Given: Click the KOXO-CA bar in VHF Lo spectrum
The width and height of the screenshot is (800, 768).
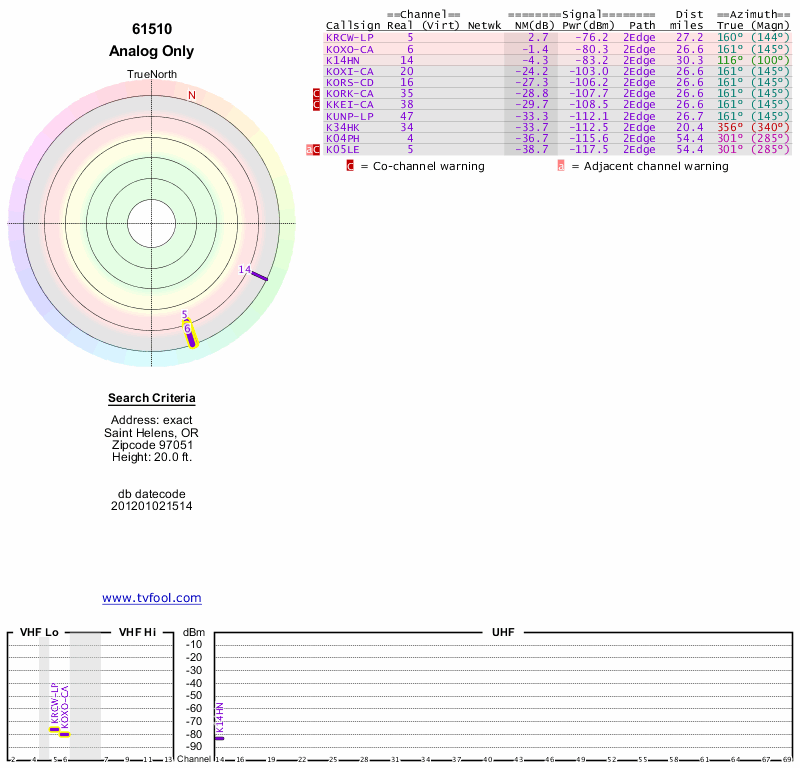Looking at the screenshot, I should (x=64, y=734).
